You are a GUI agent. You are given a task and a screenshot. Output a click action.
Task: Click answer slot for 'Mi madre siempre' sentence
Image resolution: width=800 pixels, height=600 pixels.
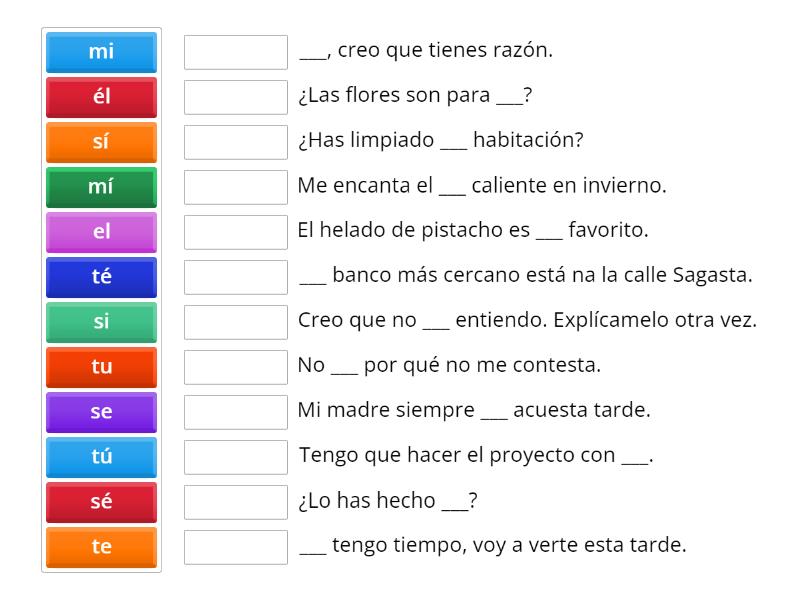[x=236, y=412]
